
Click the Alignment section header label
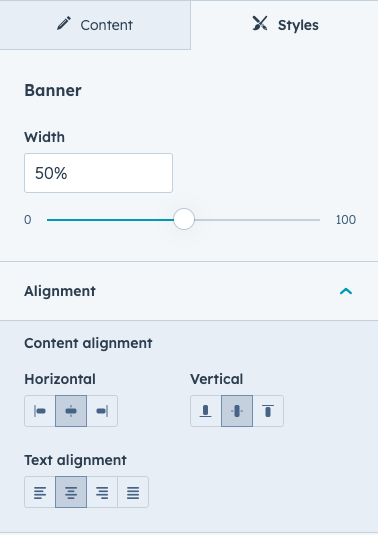click(60, 291)
